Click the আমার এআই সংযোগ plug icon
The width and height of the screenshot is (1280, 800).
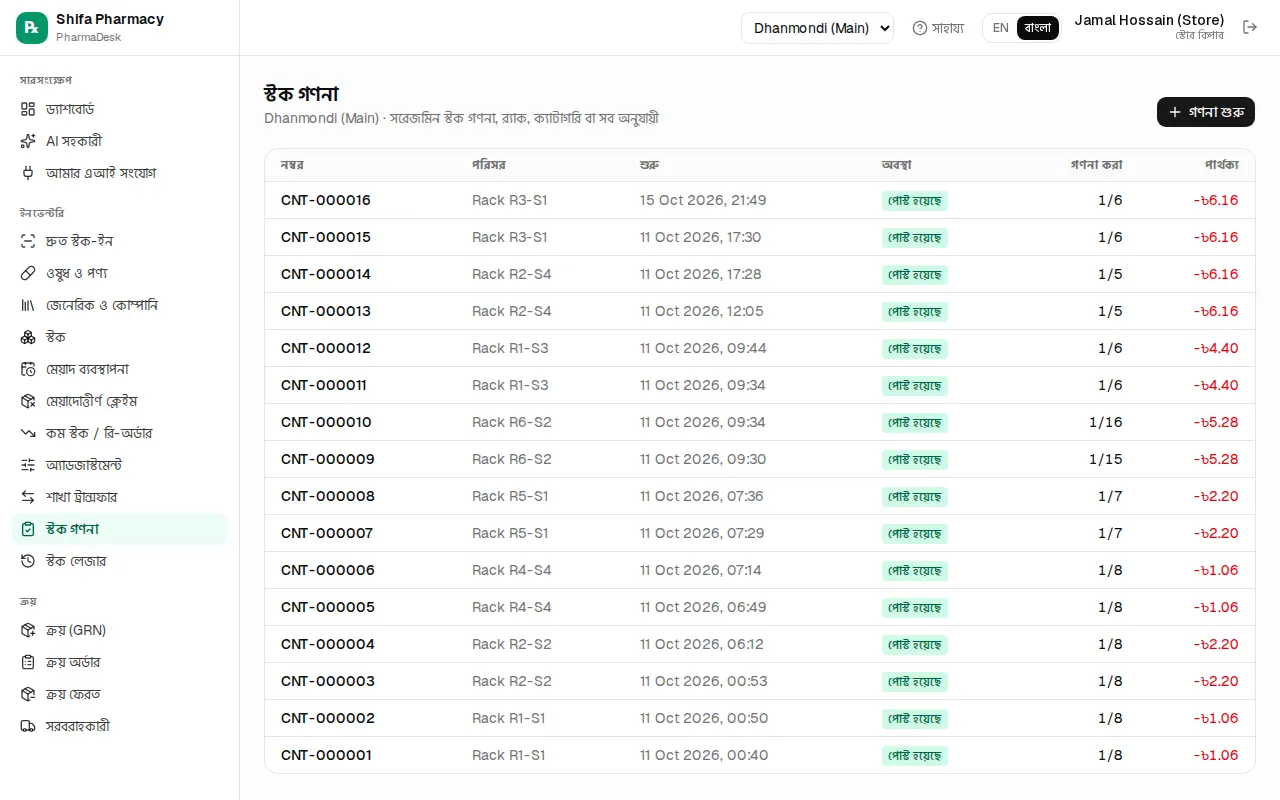[28, 173]
